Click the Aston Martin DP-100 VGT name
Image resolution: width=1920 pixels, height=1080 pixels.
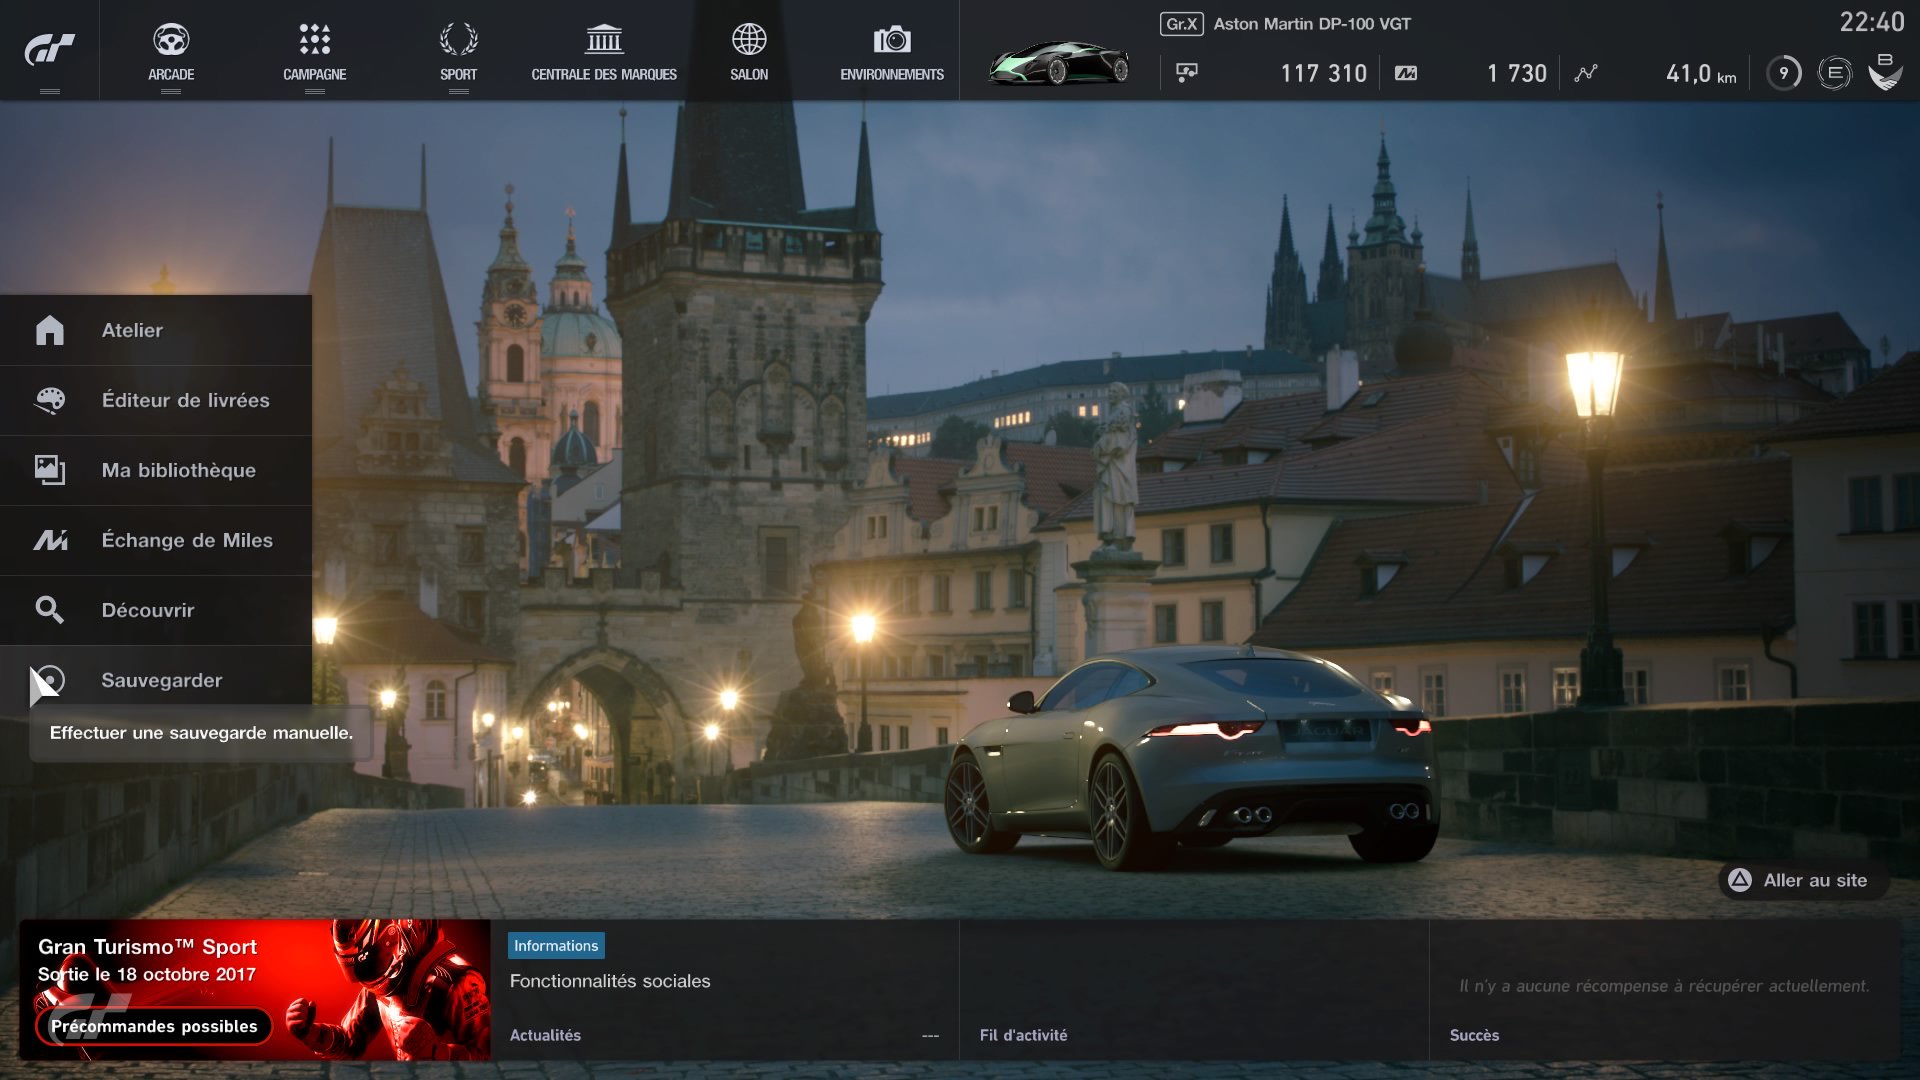click(1312, 24)
